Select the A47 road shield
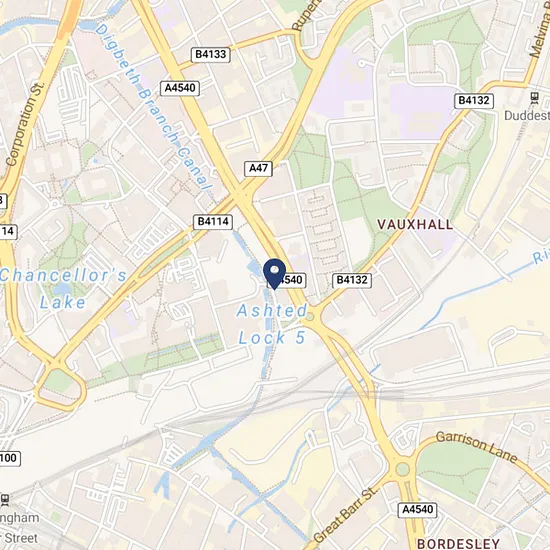Screen dimensions: 550x550 click(258, 168)
